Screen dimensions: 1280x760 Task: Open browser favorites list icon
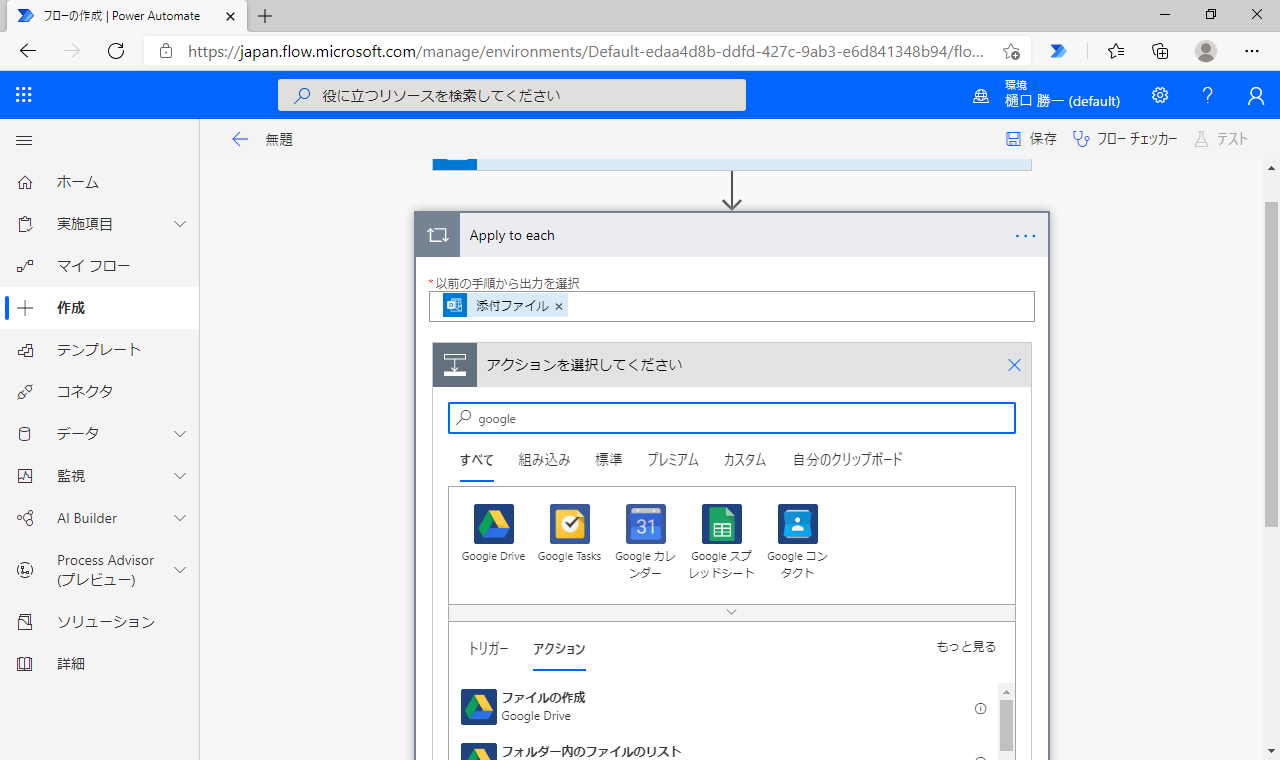click(x=1116, y=51)
